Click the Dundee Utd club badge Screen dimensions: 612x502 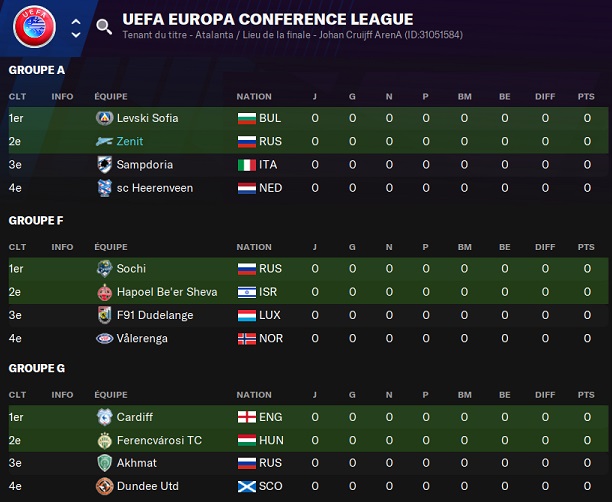point(104,487)
